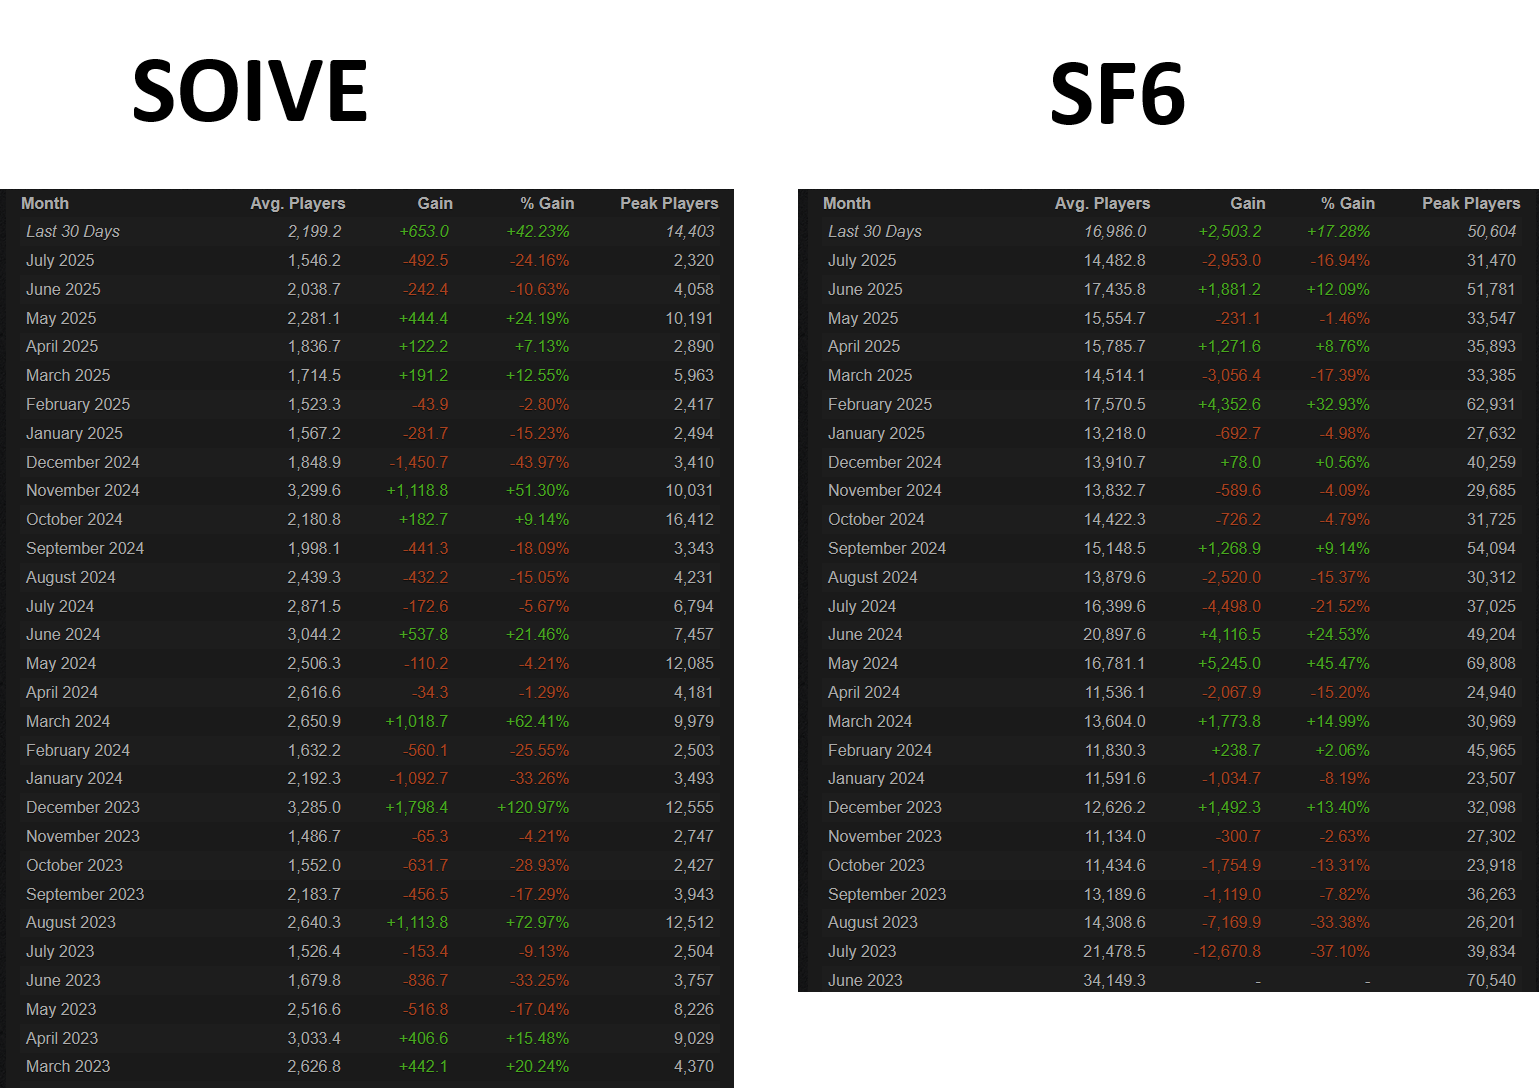Image resolution: width=1539 pixels, height=1088 pixels.
Task: Click the percent gain +72.97%
Action: (x=538, y=922)
